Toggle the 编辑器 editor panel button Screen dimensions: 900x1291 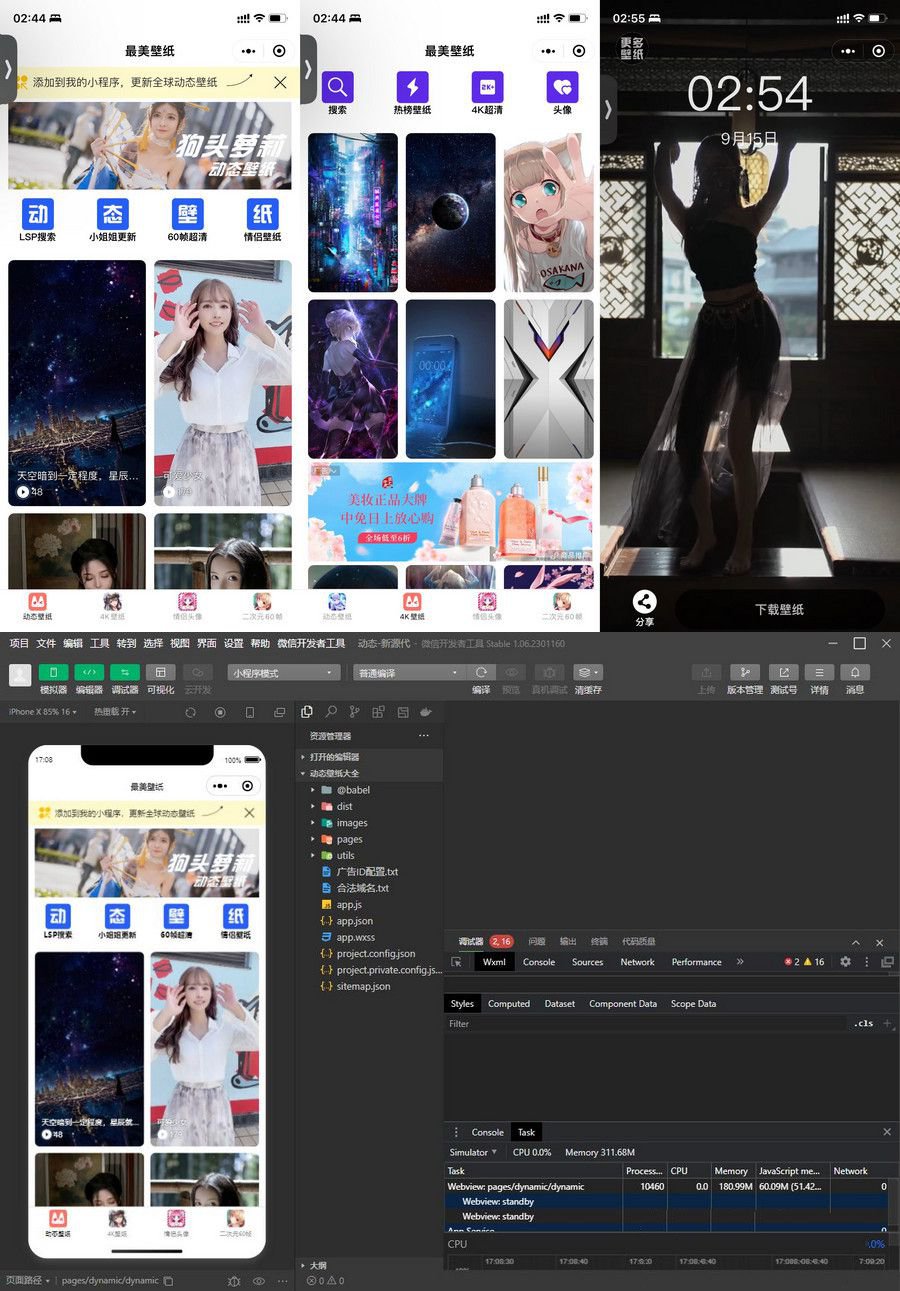(89, 673)
